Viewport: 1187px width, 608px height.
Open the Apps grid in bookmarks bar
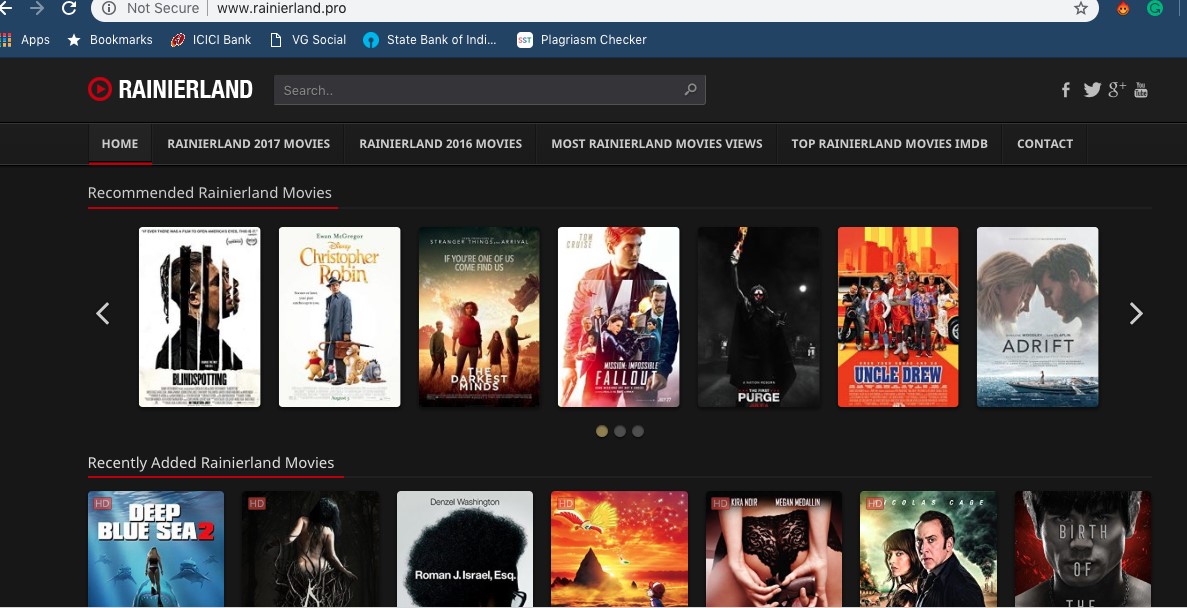point(25,40)
